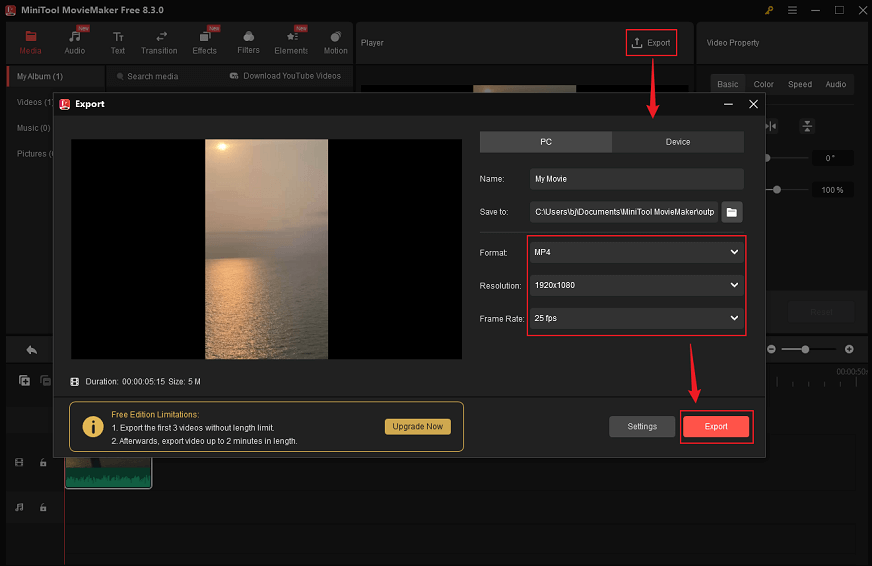Click the undo arrow above the timeline
This screenshot has width=872, height=566.
32,350
